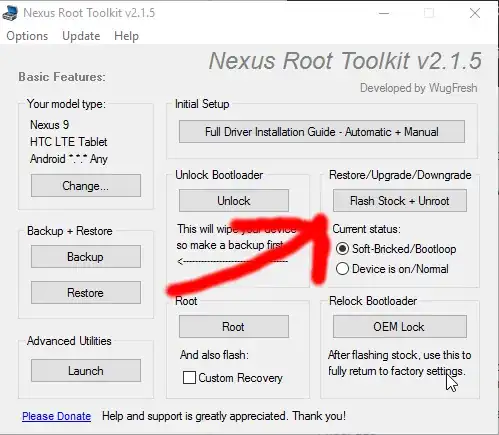Click the 'HTC LTE Tablet' text

68,142
